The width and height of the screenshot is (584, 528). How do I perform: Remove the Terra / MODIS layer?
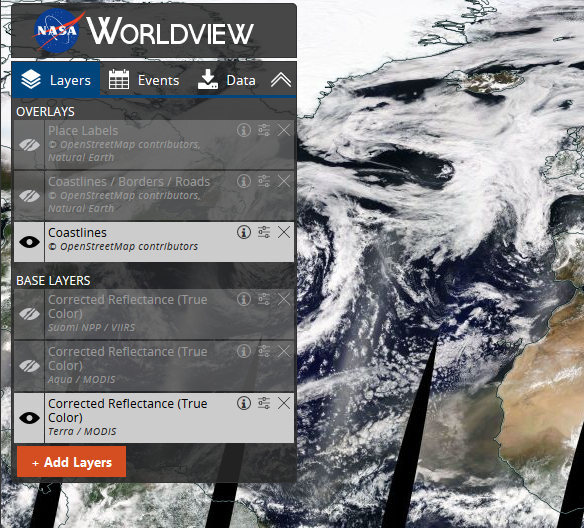pyautogui.click(x=284, y=403)
